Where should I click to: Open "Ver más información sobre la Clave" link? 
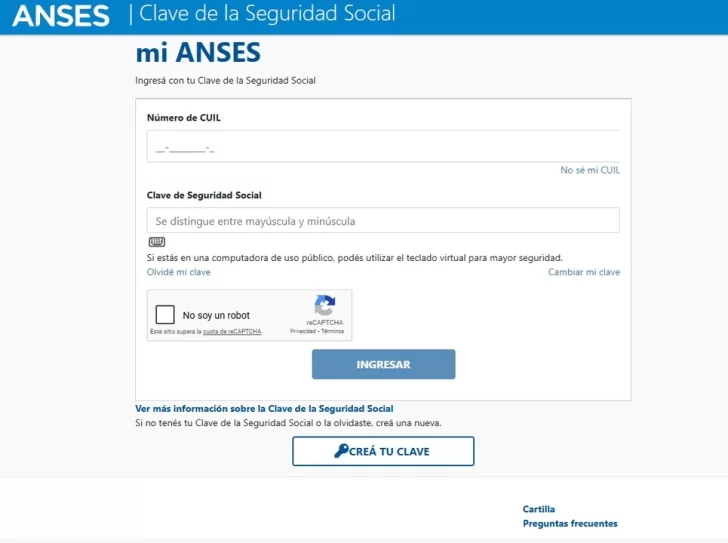point(264,409)
